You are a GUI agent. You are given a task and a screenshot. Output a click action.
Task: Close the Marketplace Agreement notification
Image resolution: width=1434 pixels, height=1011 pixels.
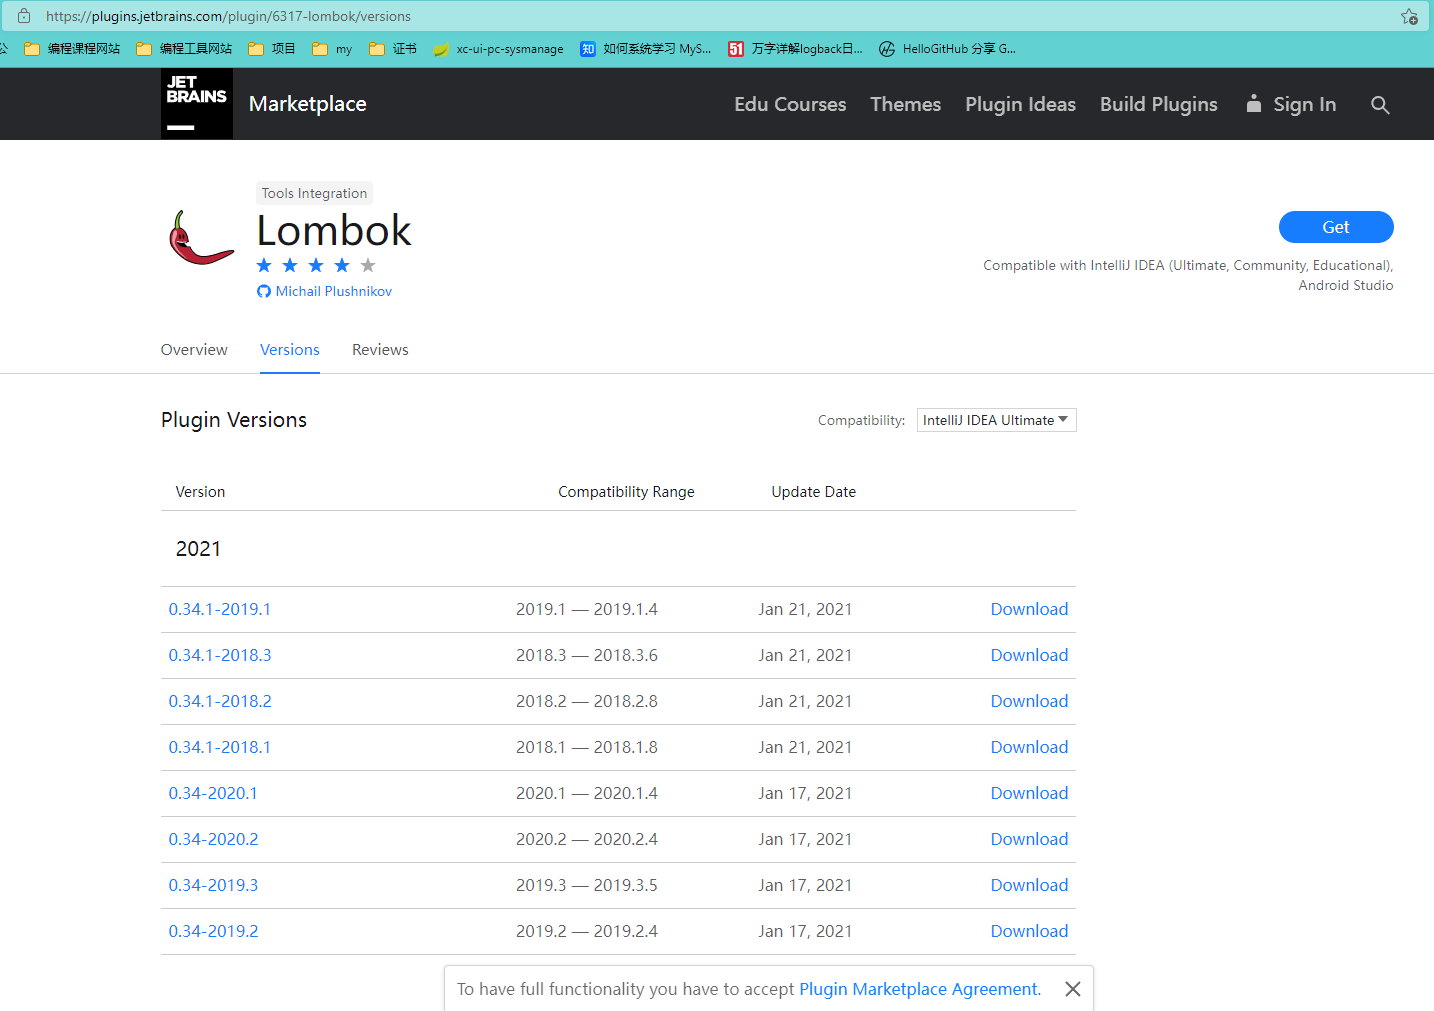(1073, 989)
